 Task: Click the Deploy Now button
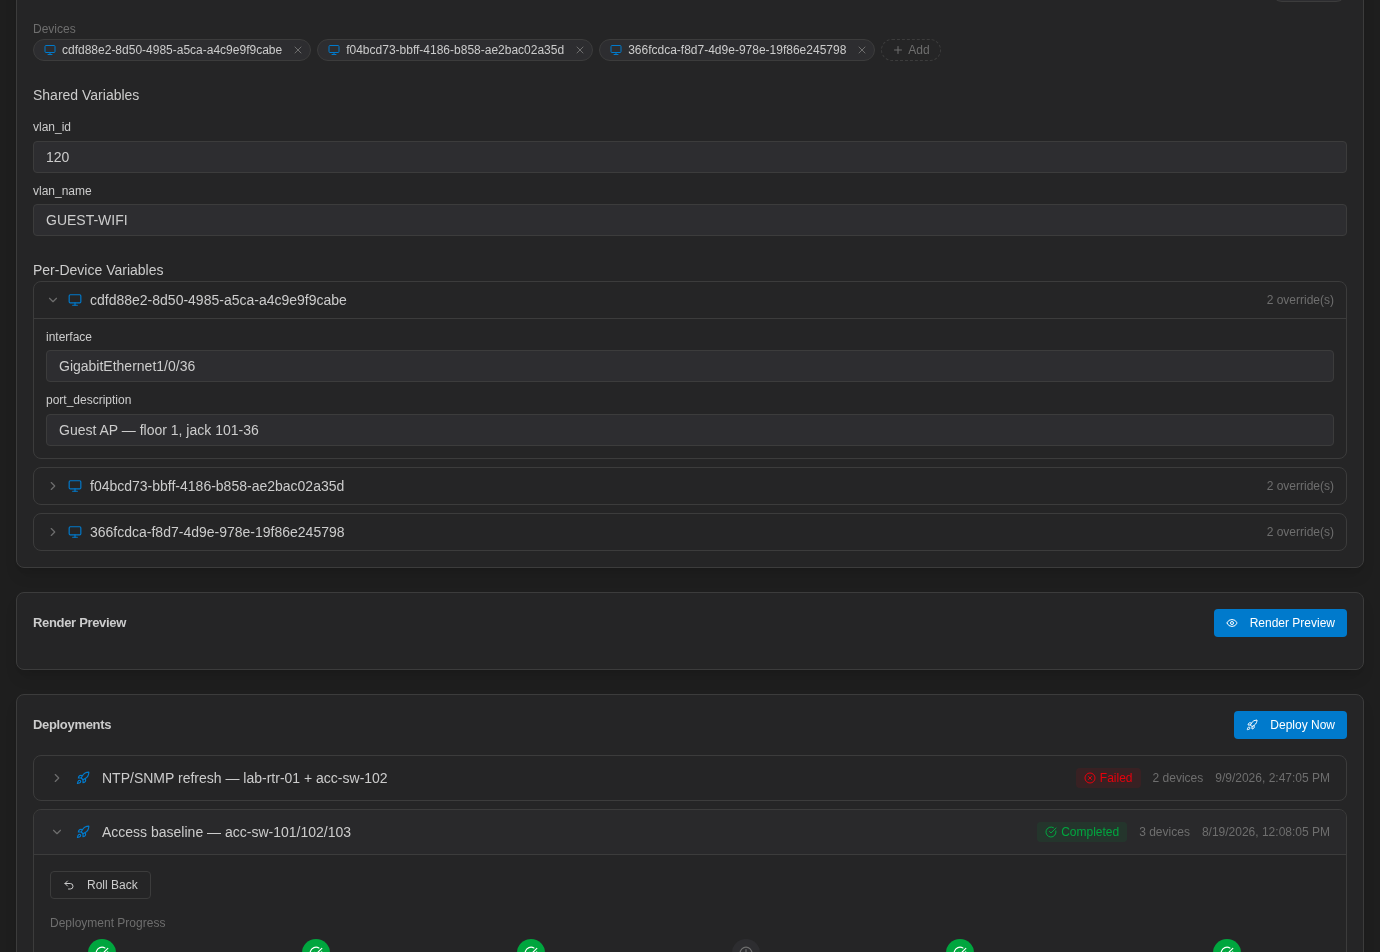[1290, 725]
